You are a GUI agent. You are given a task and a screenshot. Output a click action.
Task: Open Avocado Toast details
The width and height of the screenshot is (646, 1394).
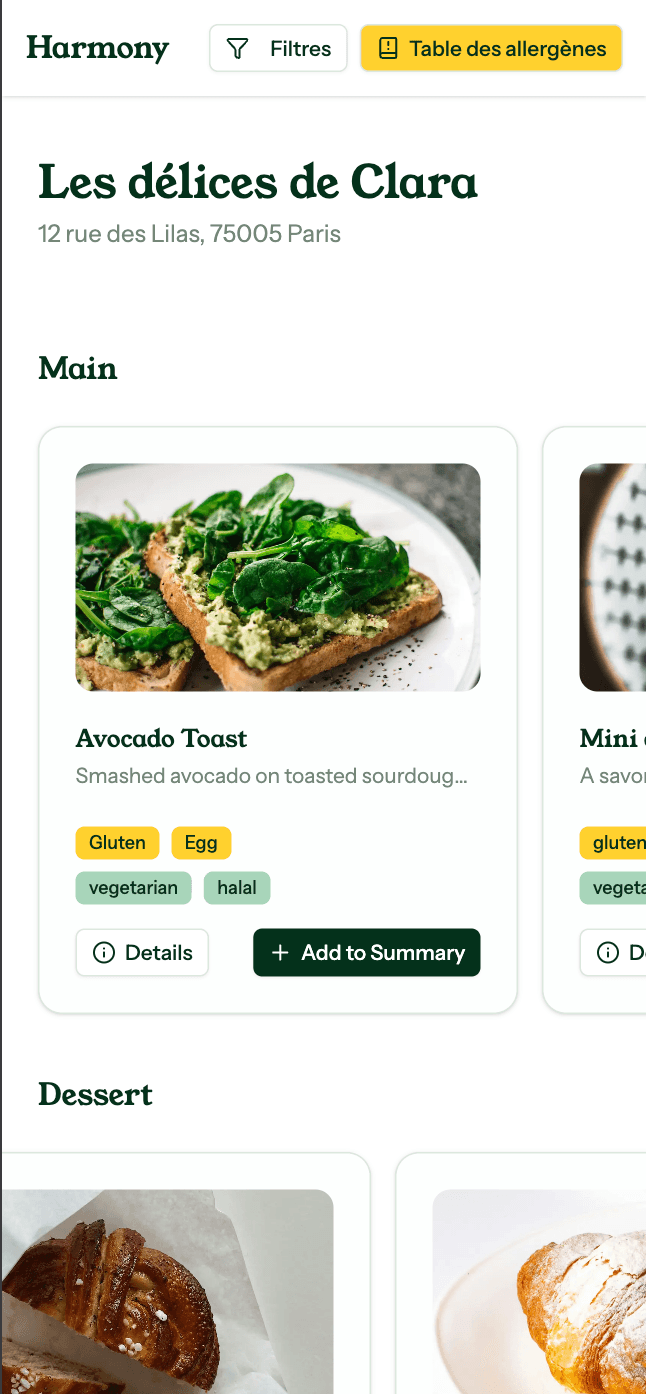(x=142, y=953)
